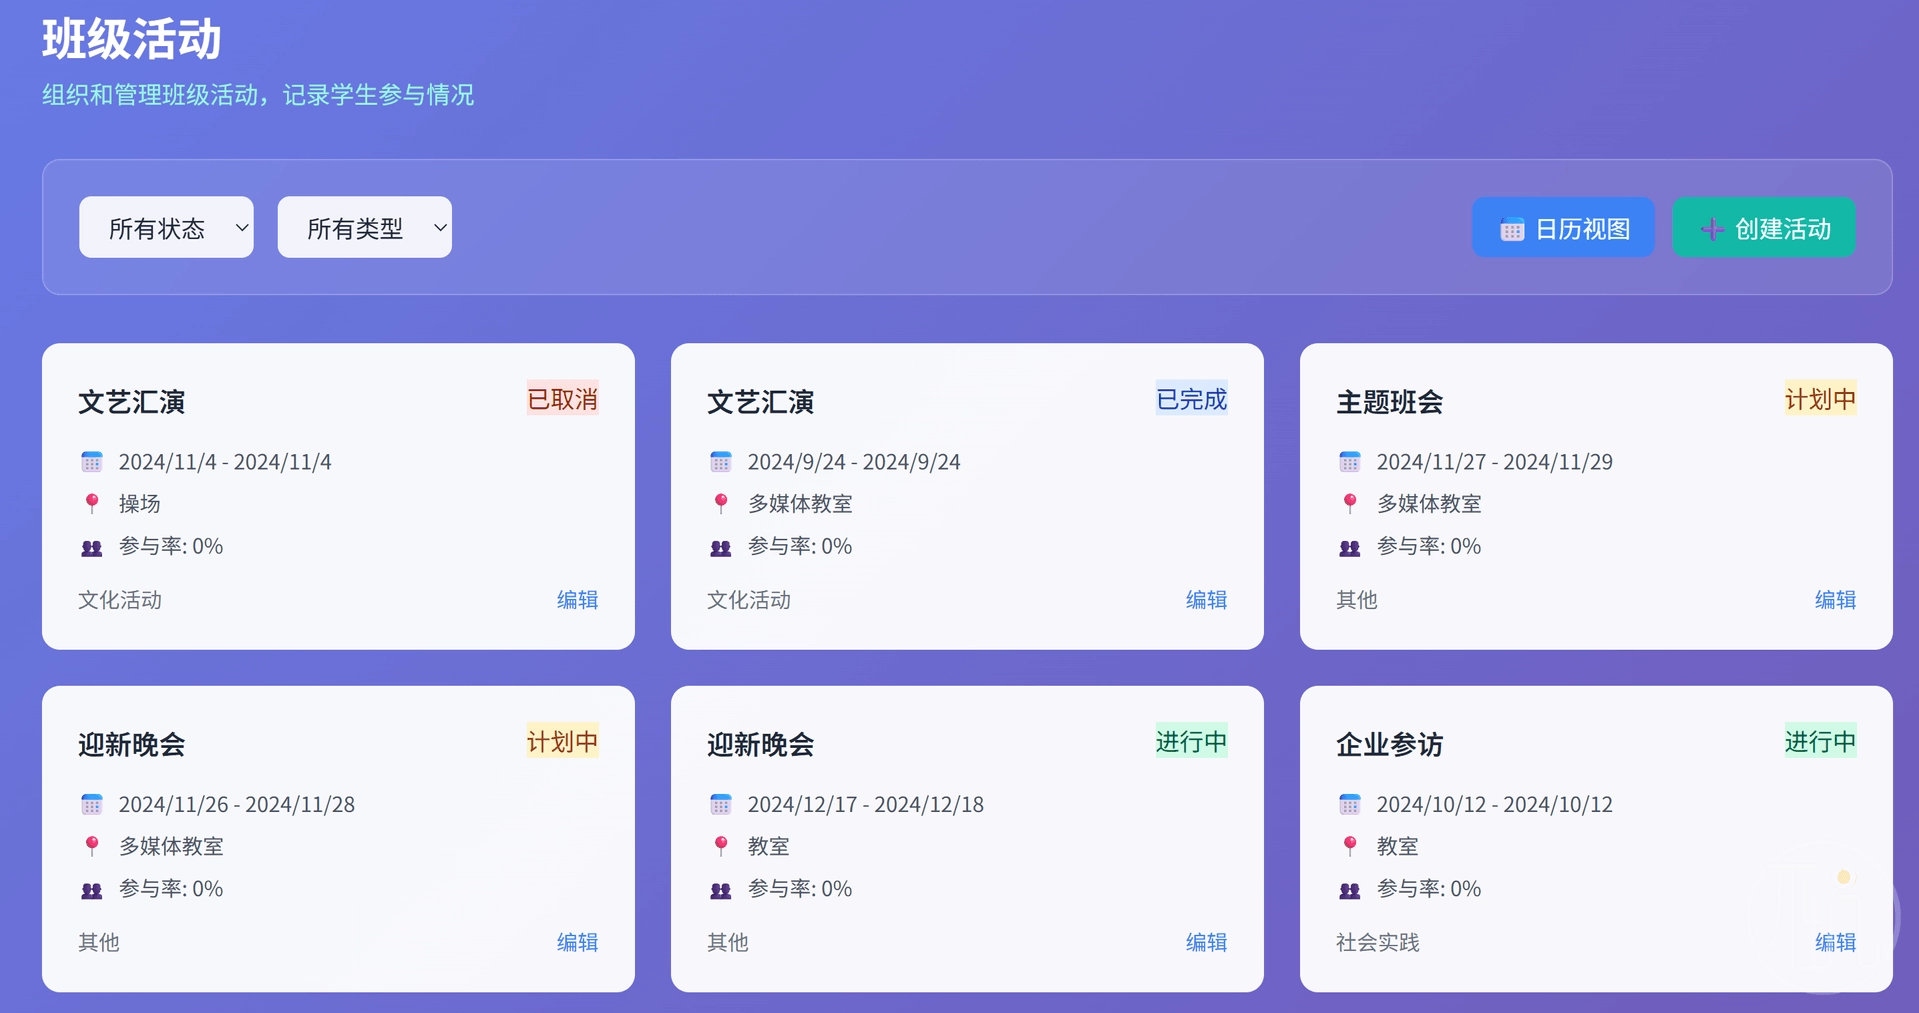Open the 所有类型 type filter dropdown
Image resolution: width=1919 pixels, height=1013 pixels.
364,228
